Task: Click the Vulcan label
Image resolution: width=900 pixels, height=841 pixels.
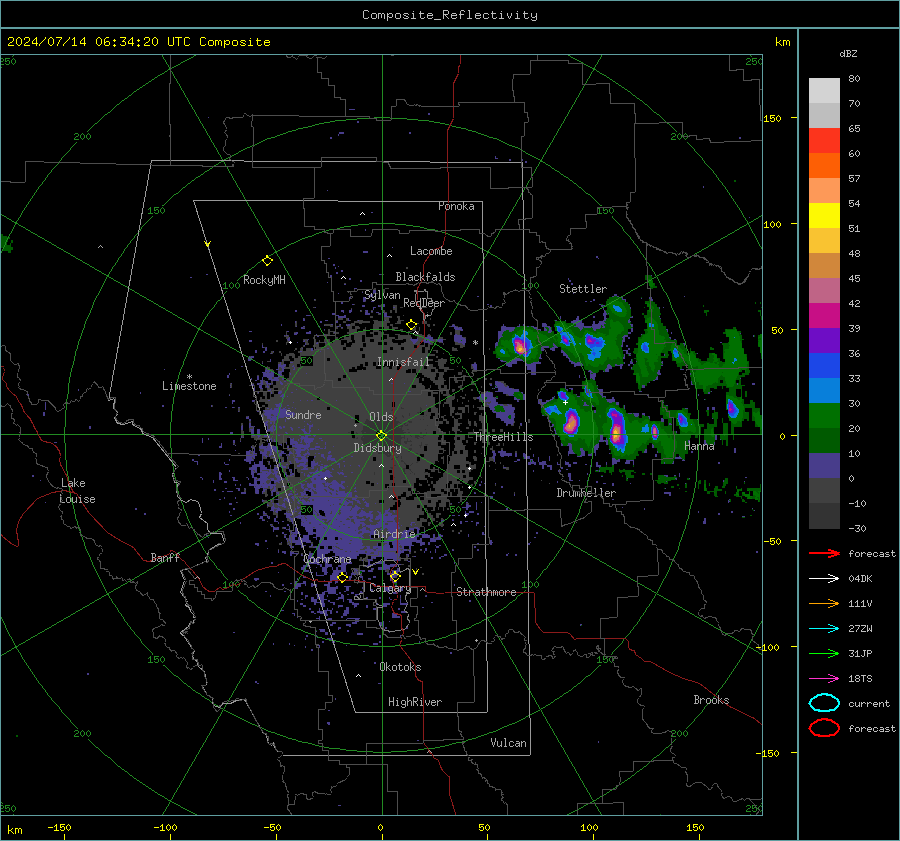Action: click(x=508, y=743)
